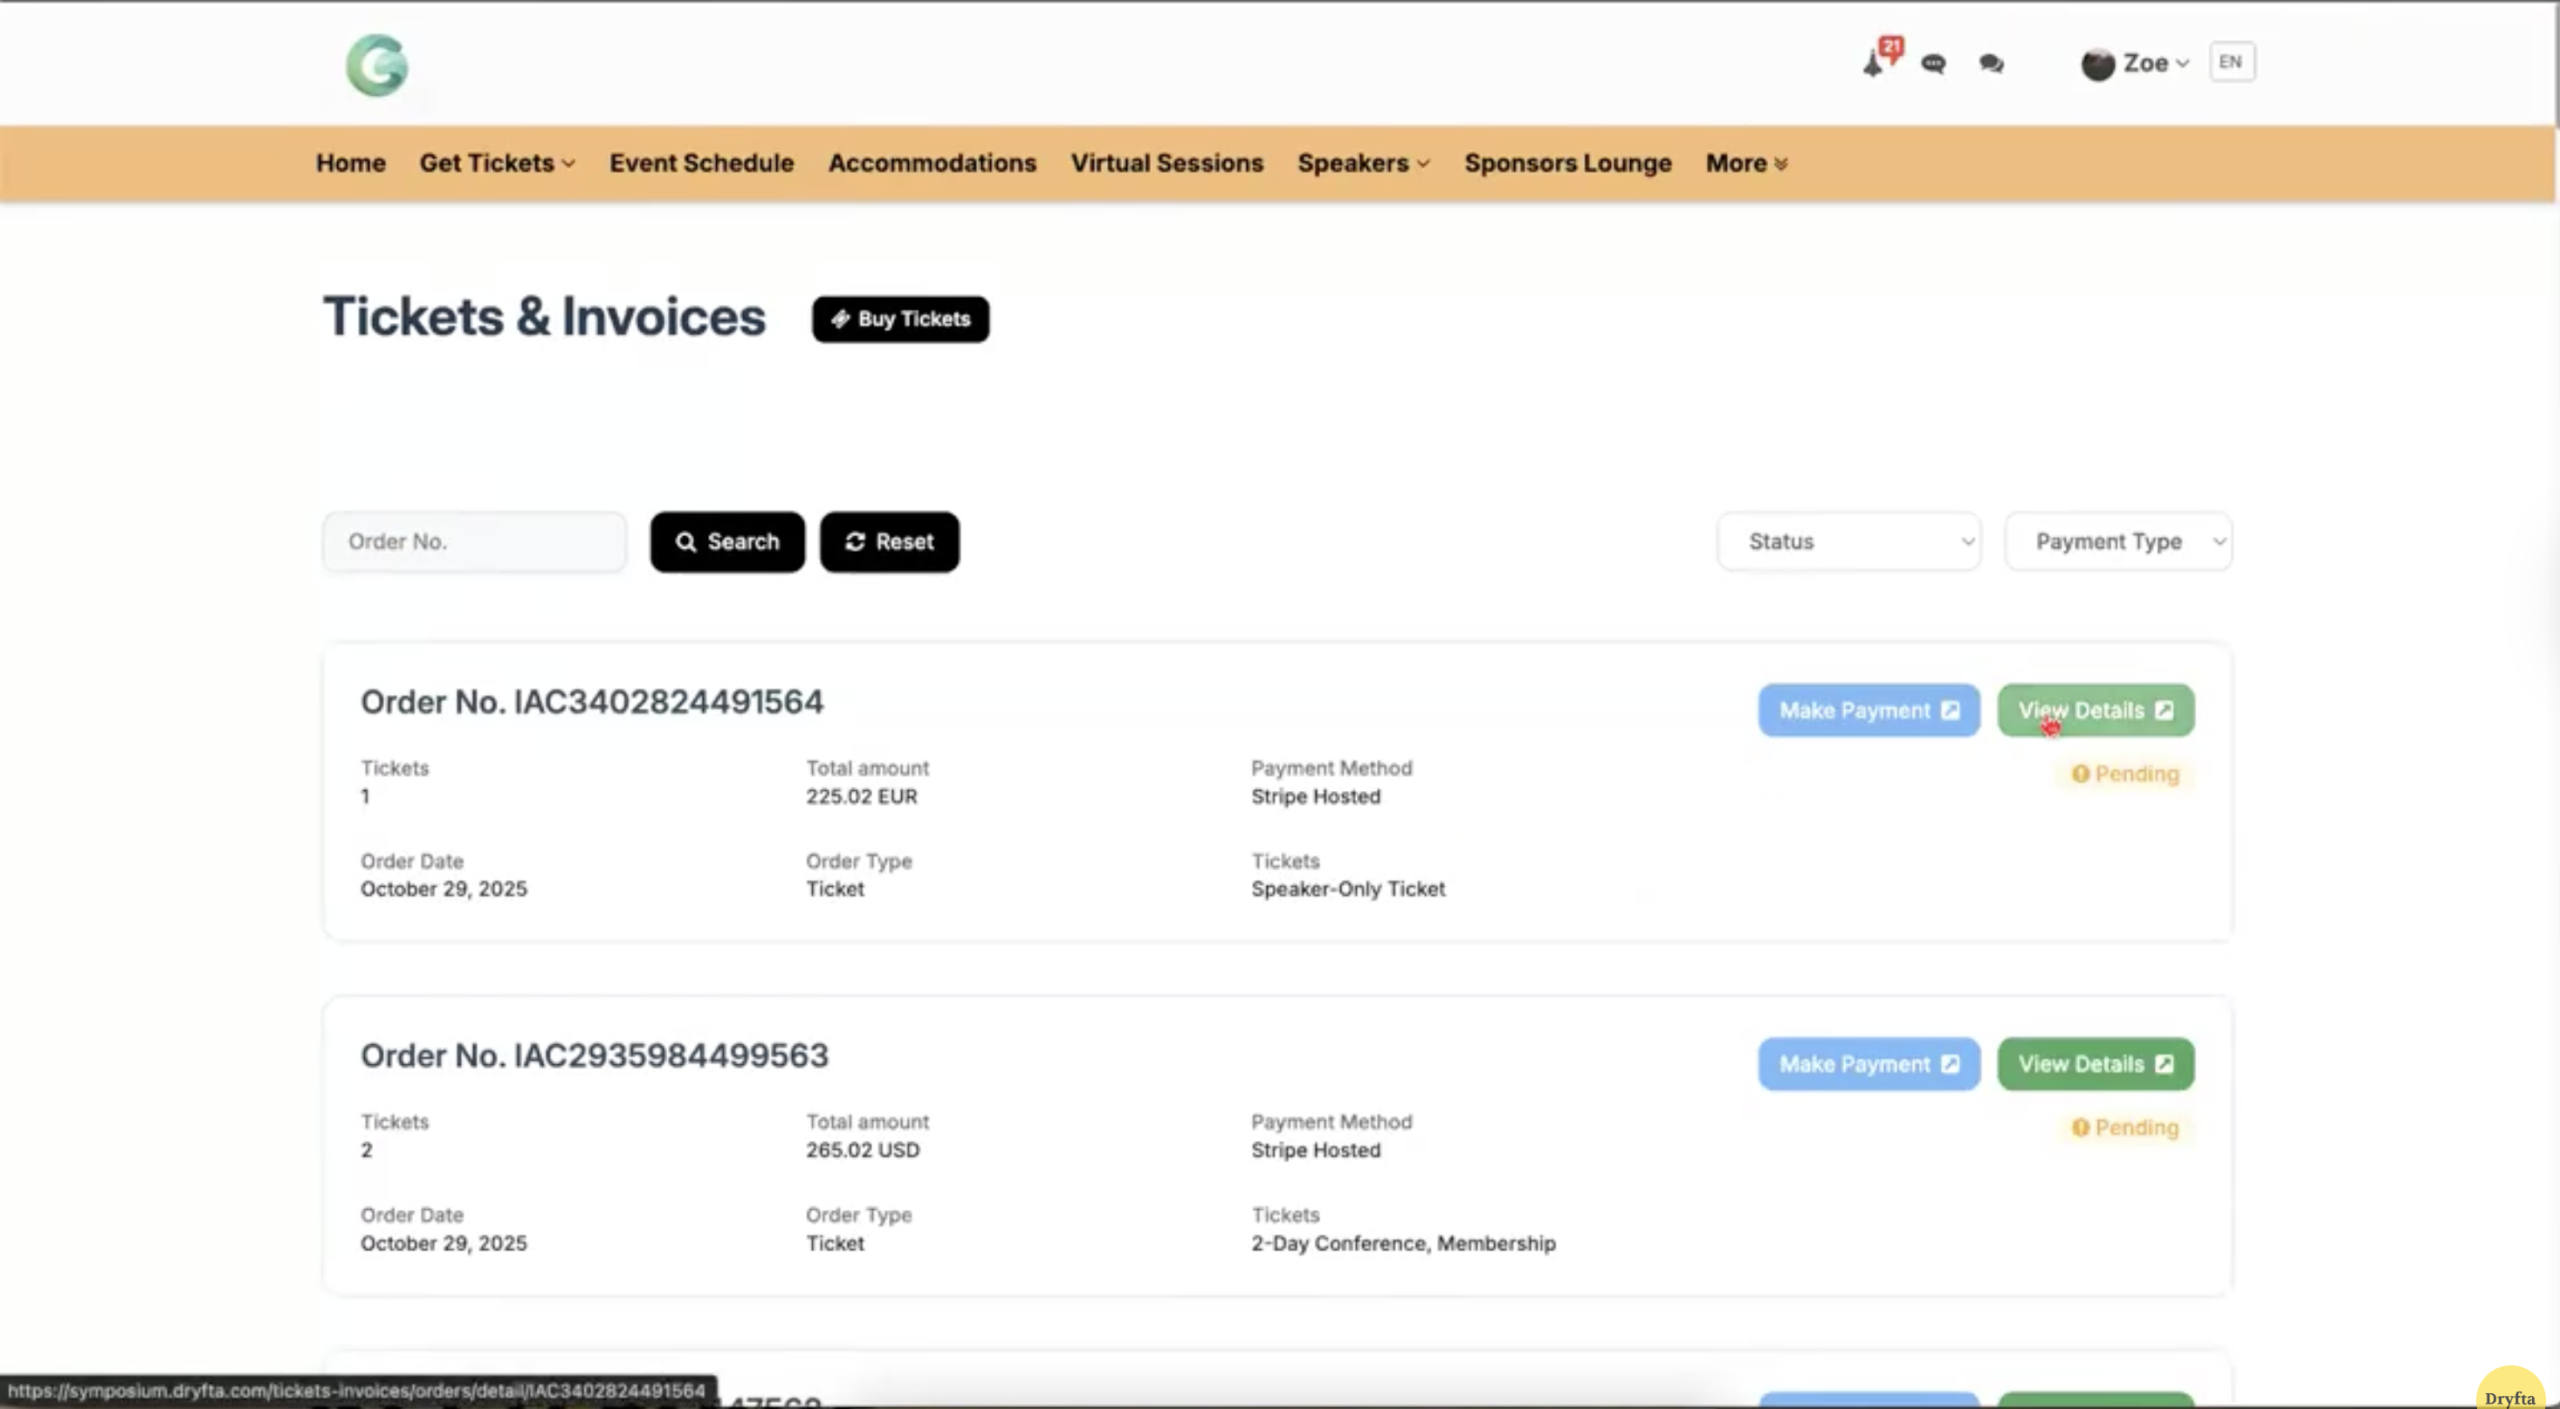Select Sponsors Lounge from the navigation bar
2560x1409 pixels.
(x=1567, y=163)
